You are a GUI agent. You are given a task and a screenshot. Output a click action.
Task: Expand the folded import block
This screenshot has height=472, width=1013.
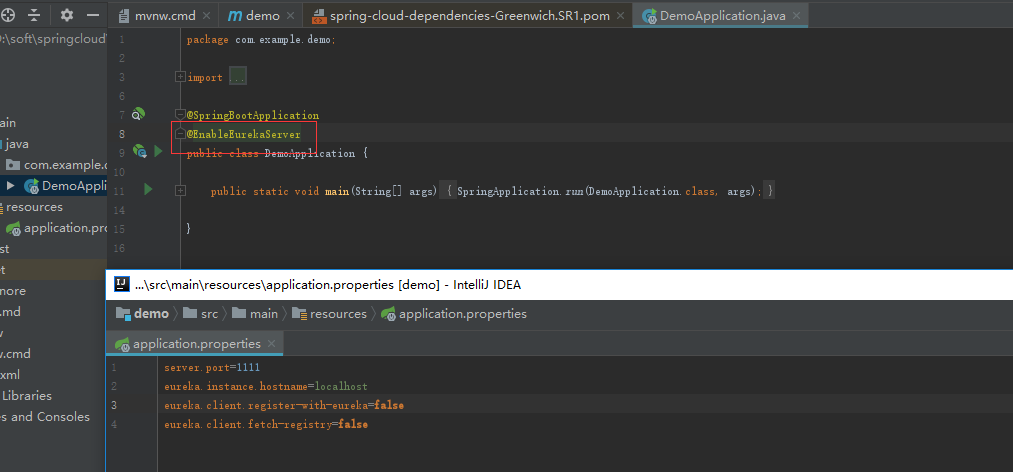(x=180, y=77)
